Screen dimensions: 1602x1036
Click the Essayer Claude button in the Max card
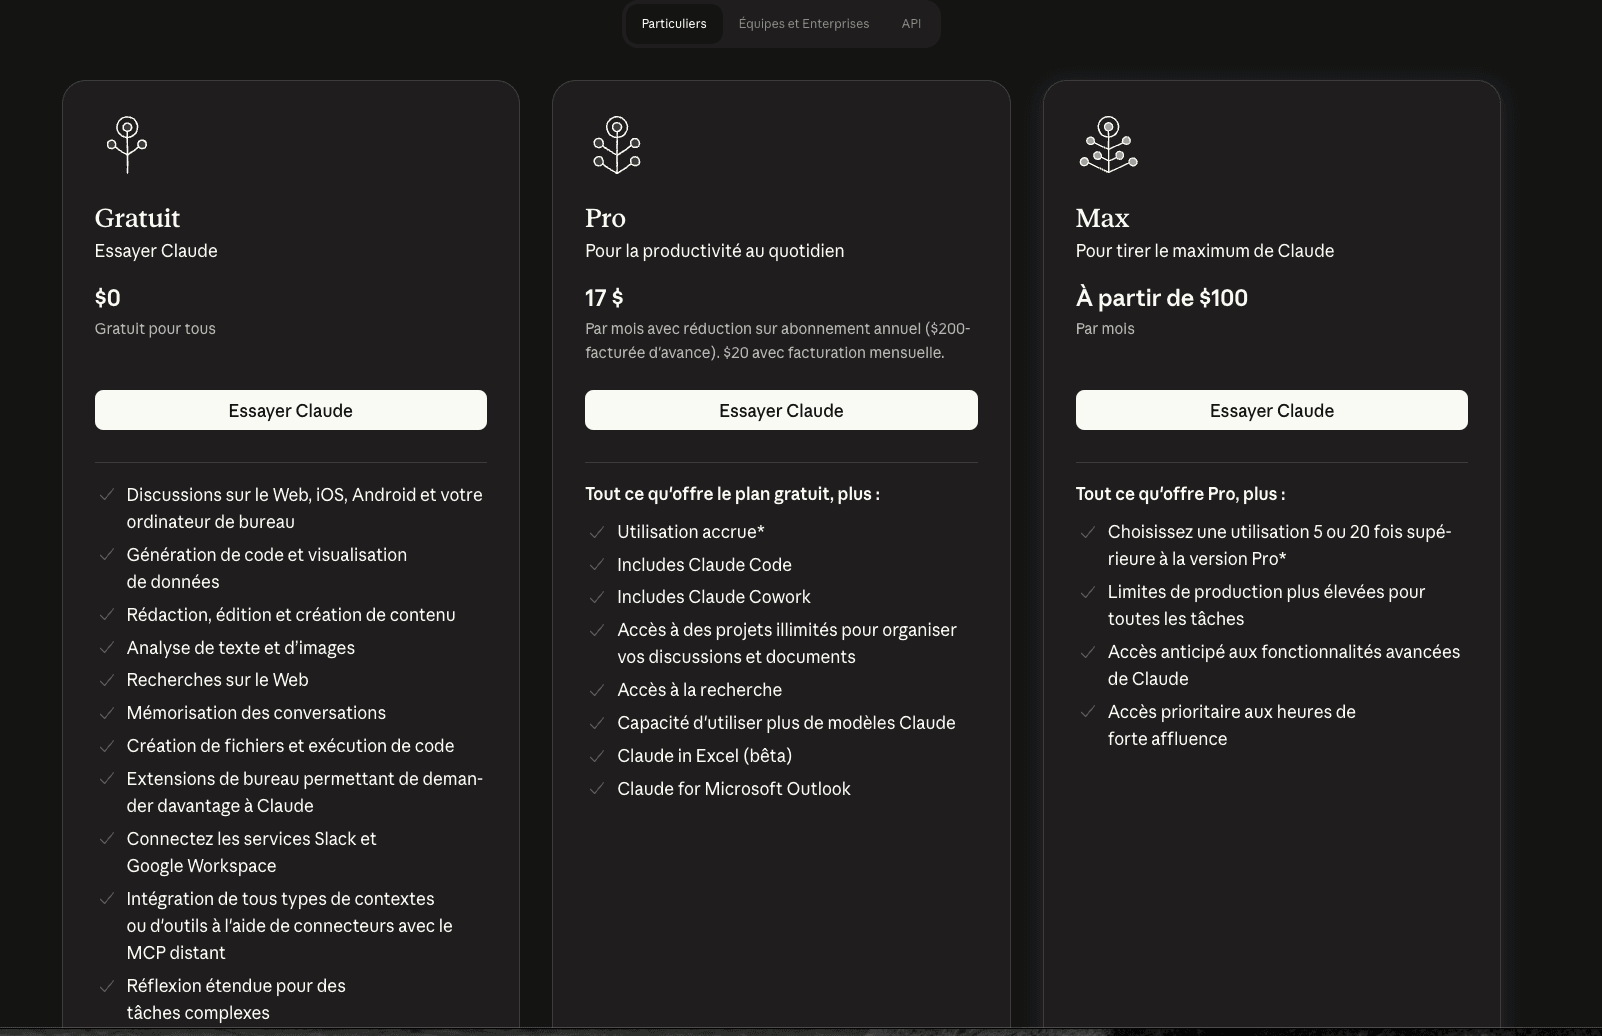[1272, 410]
